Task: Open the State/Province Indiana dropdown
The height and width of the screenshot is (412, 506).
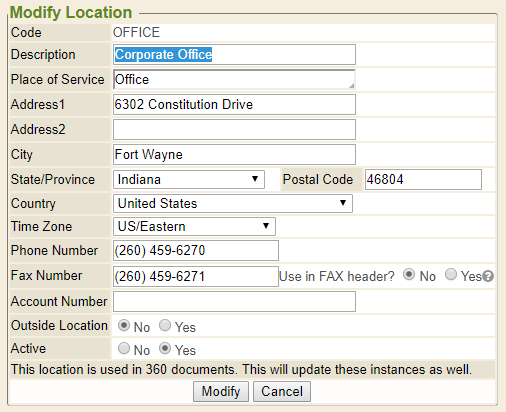Action: (189, 179)
